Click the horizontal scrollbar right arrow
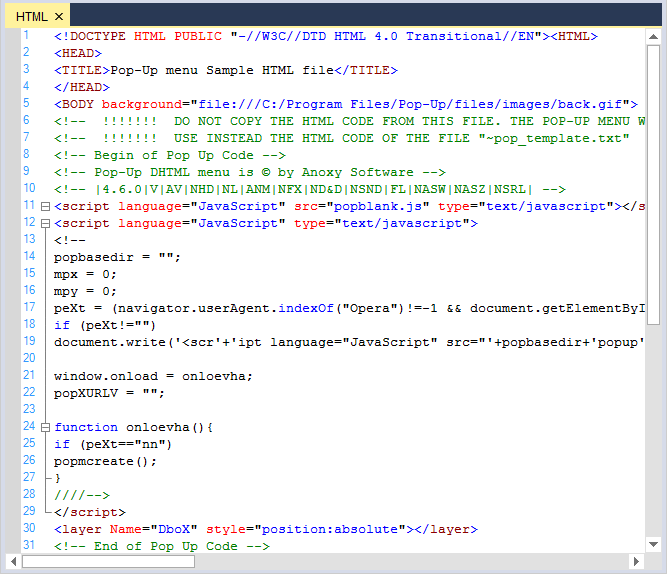The height and width of the screenshot is (574, 667). [x=636, y=562]
